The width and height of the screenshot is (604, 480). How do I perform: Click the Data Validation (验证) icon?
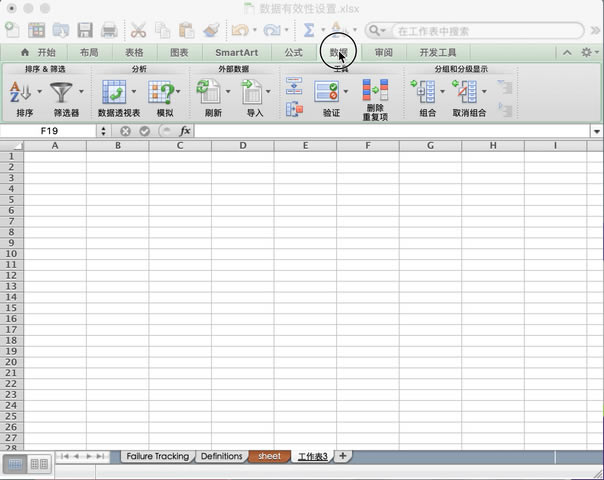tap(327, 93)
